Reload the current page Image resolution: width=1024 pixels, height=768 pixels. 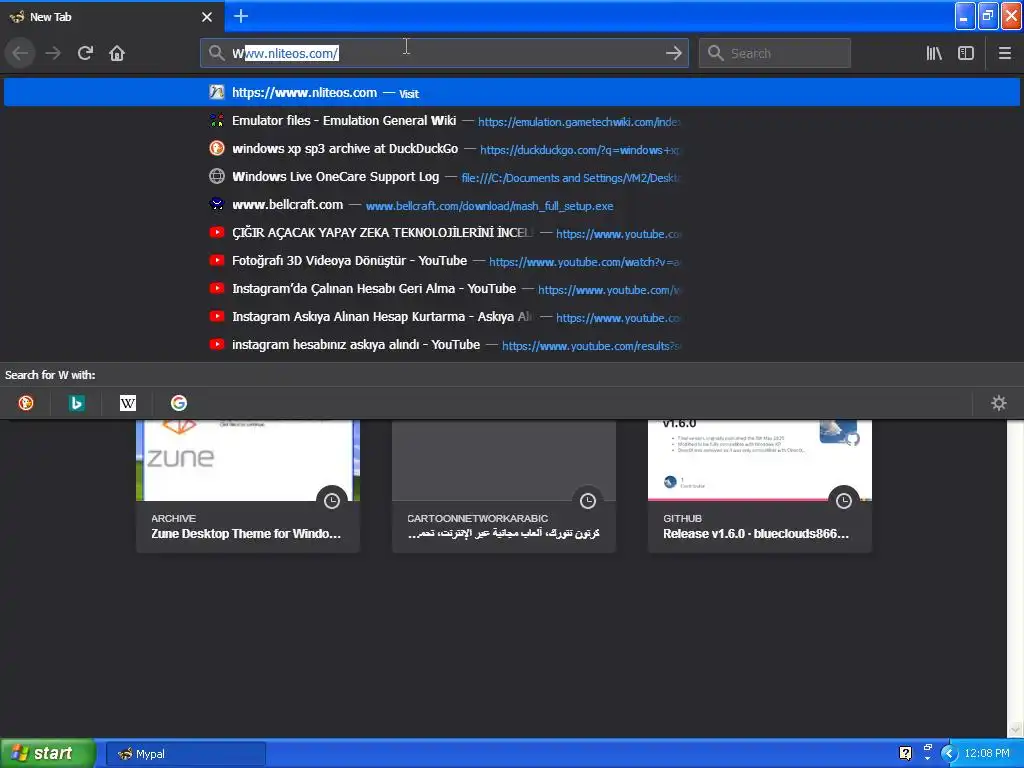(x=85, y=54)
